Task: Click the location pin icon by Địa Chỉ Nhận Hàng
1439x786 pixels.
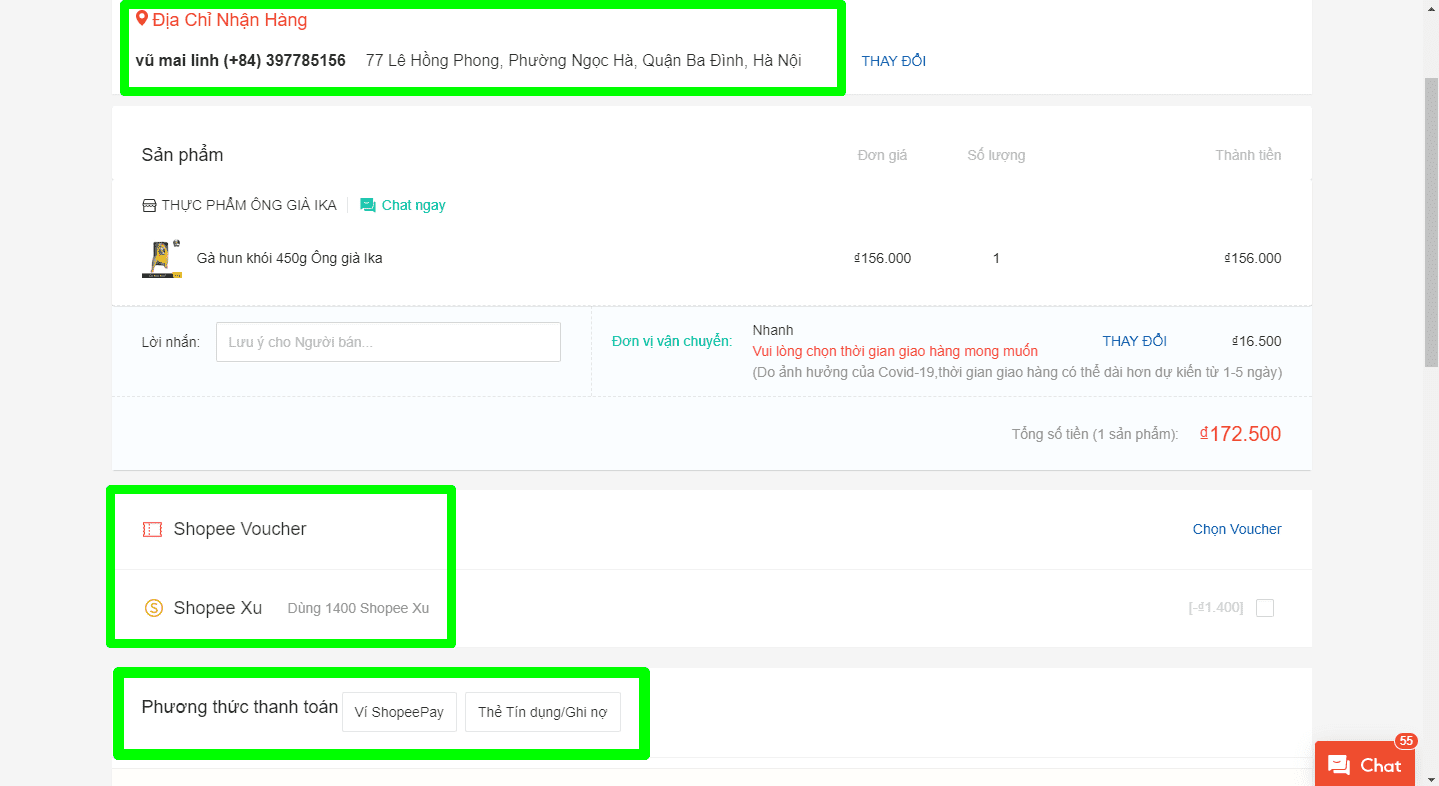Action: pos(142,19)
